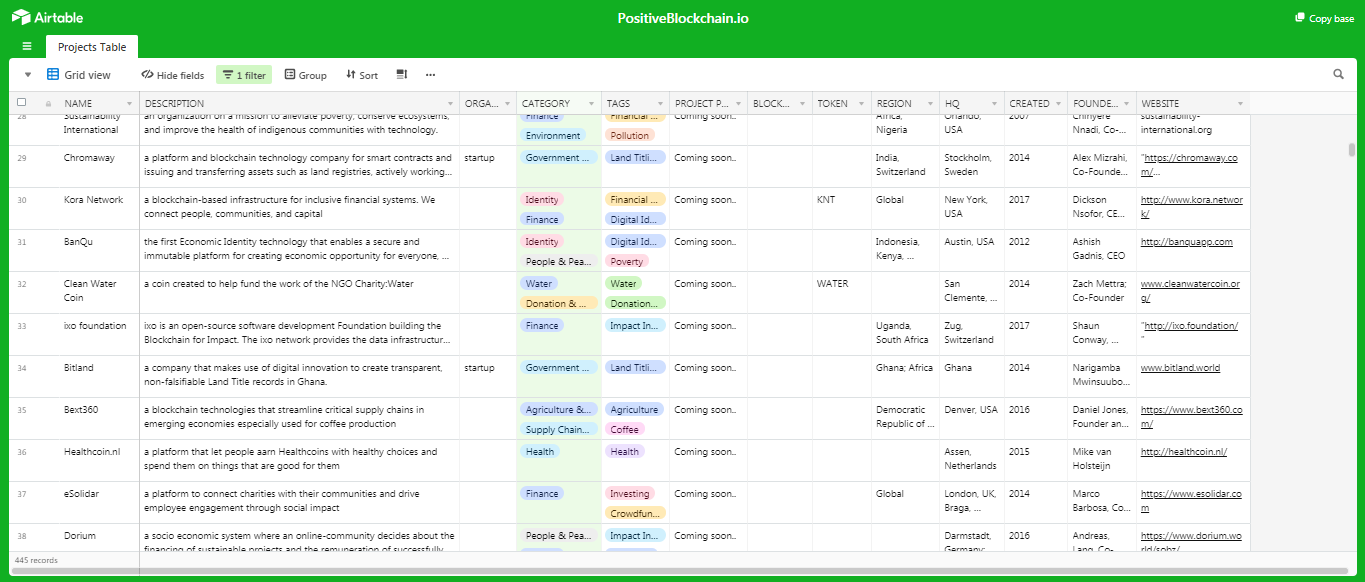Open the 1 filter panel
The height and width of the screenshot is (582, 1365).
[244, 75]
